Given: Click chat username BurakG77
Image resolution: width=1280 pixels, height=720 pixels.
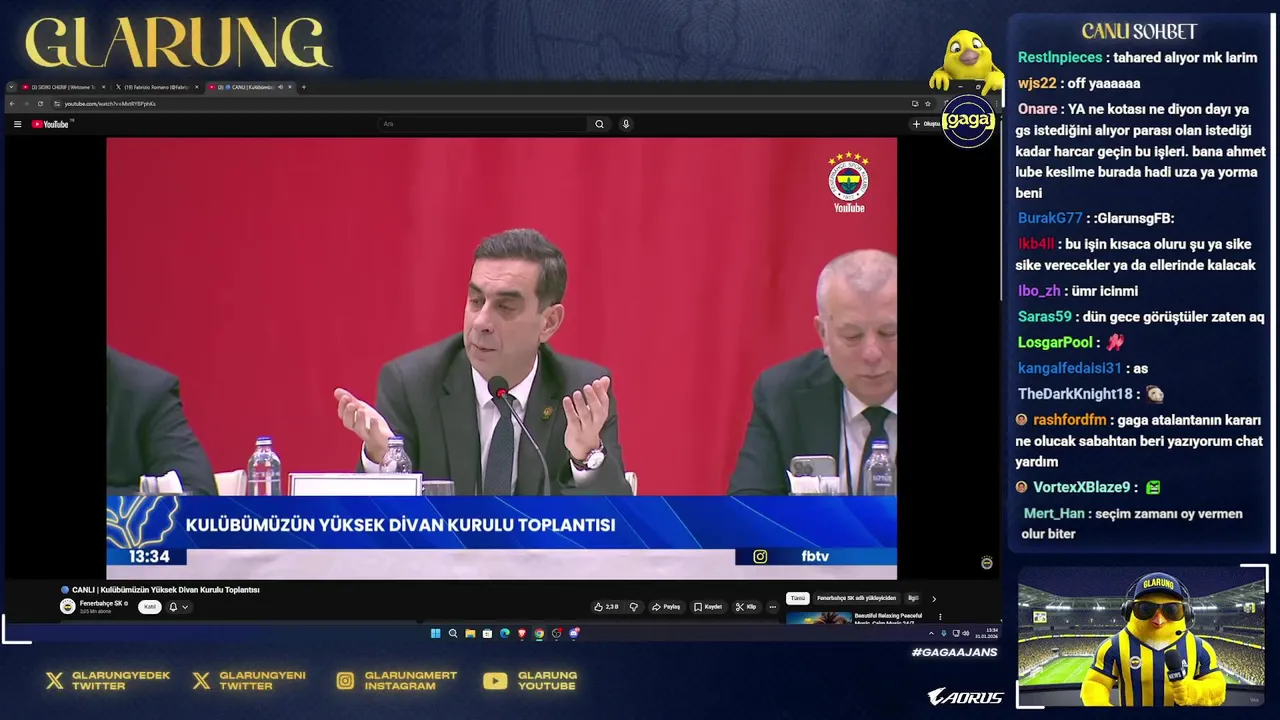Looking at the screenshot, I should [x=1050, y=218].
